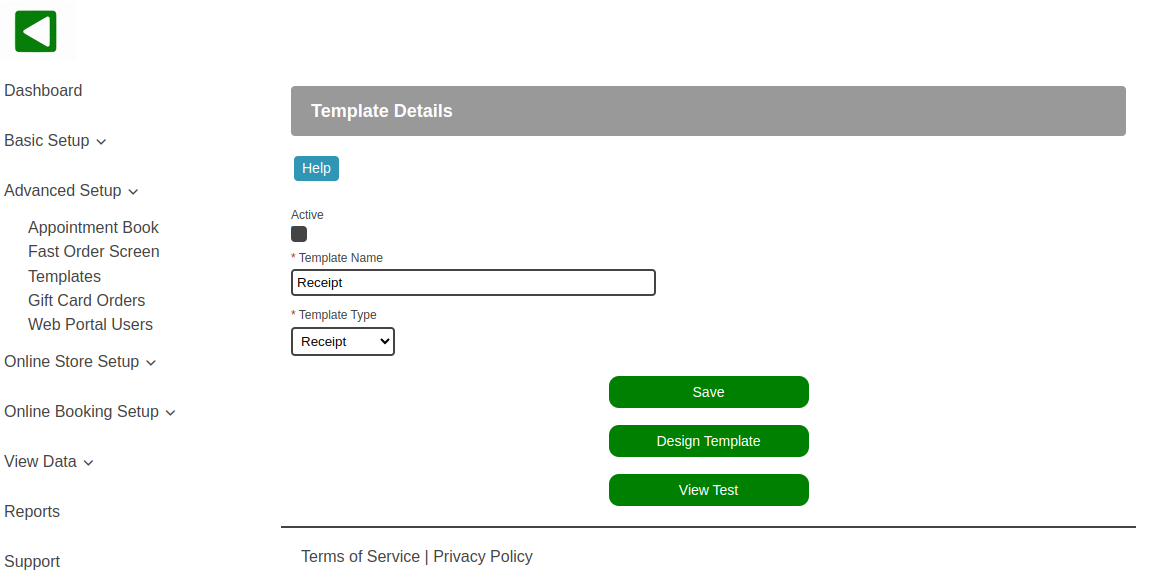The height and width of the screenshot is (578, 1151).
Task: Open the Support page
Action: click(32, 561)
